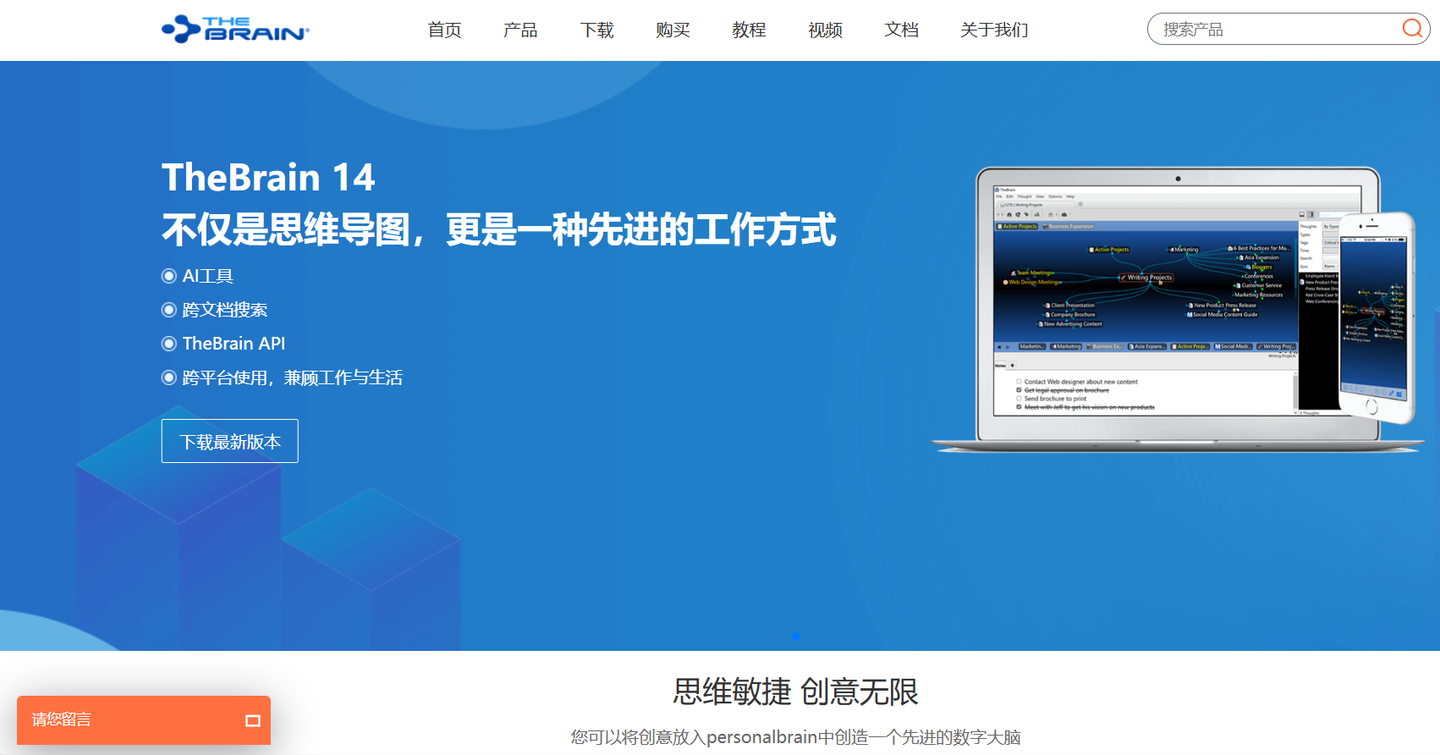This screenshot has width=1440, height=755.
Task: Click the TheBrain API bullet text
Action: [x=234, y=344]
